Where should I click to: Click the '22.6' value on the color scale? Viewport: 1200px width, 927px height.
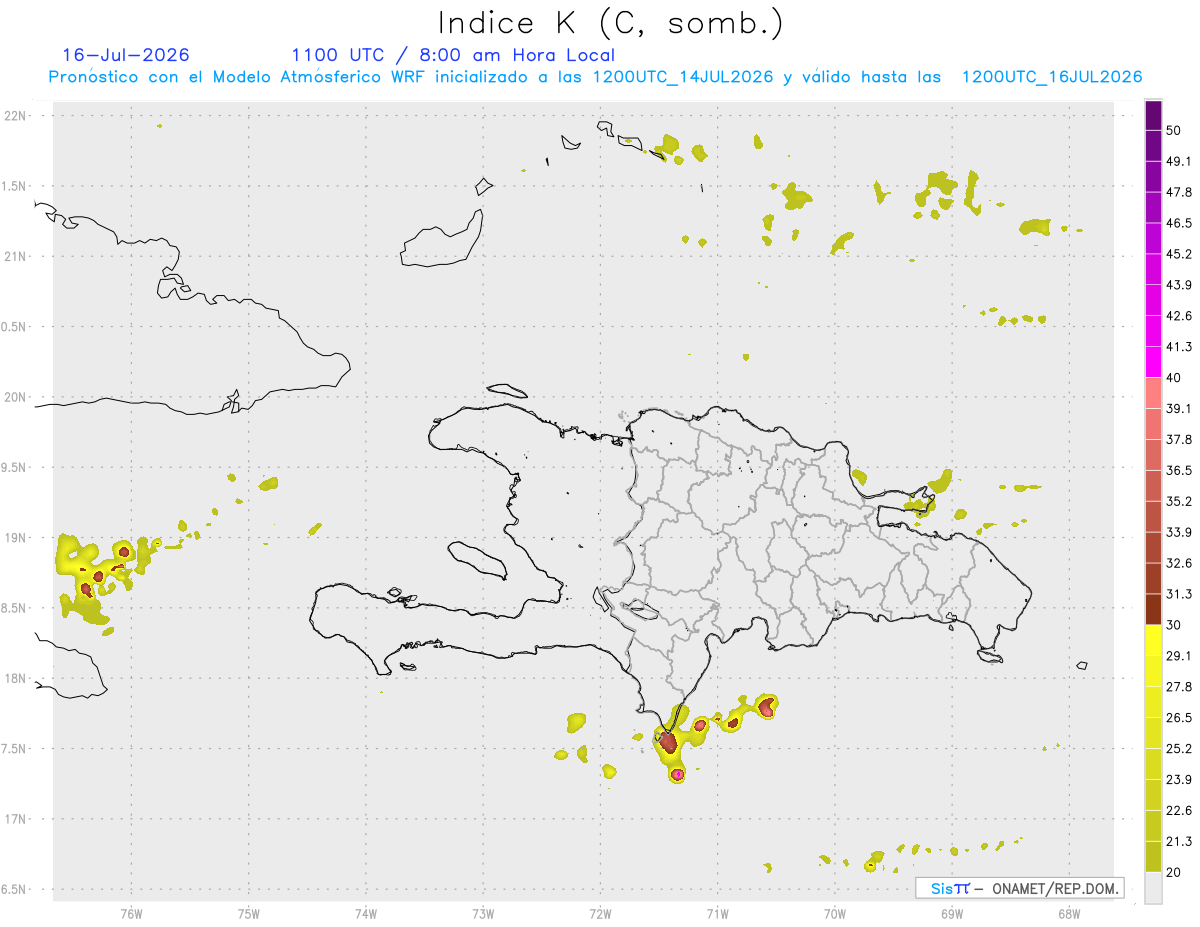(1179, 810)
